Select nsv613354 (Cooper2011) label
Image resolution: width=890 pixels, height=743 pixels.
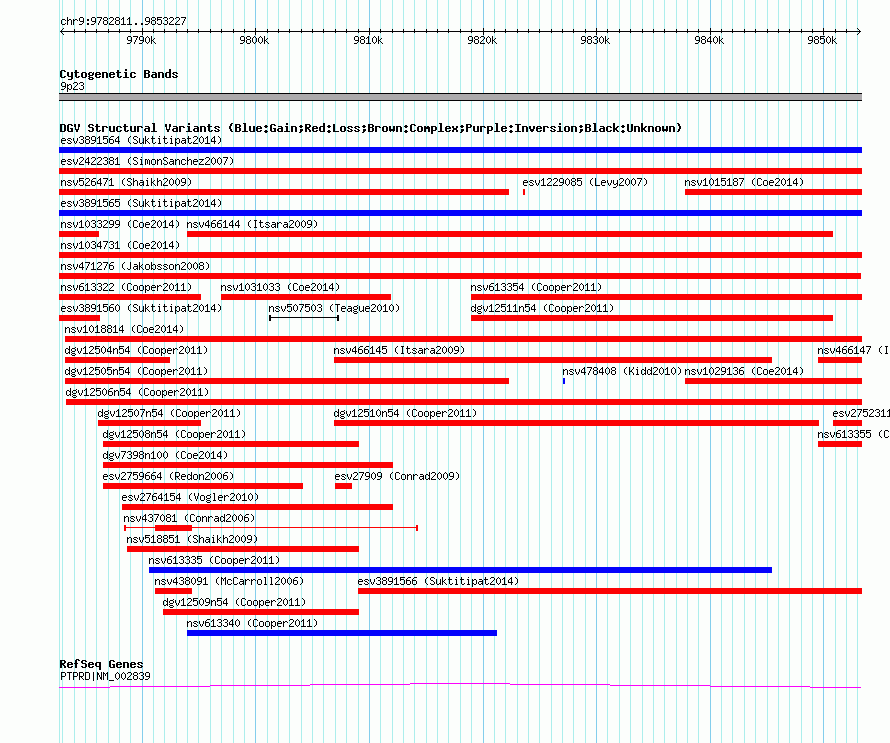(536, 287)
